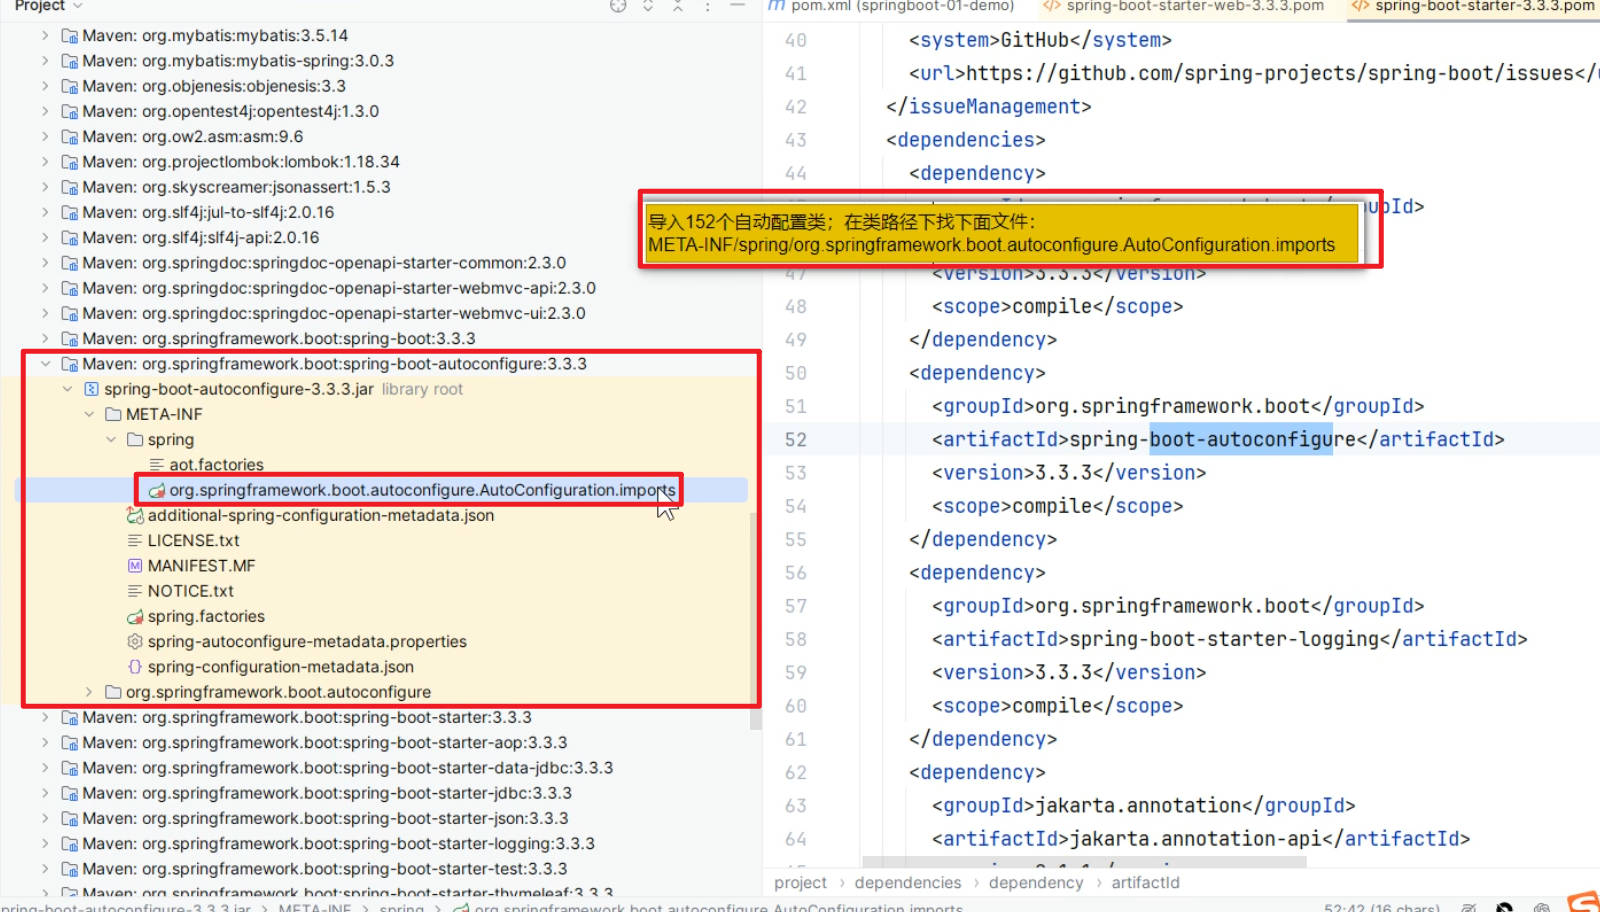This screenshot has width=1600, height=912.
Task: Switch to spring-boot-starter-web-3.3.3.pom tab
Action: point(1184,6)
